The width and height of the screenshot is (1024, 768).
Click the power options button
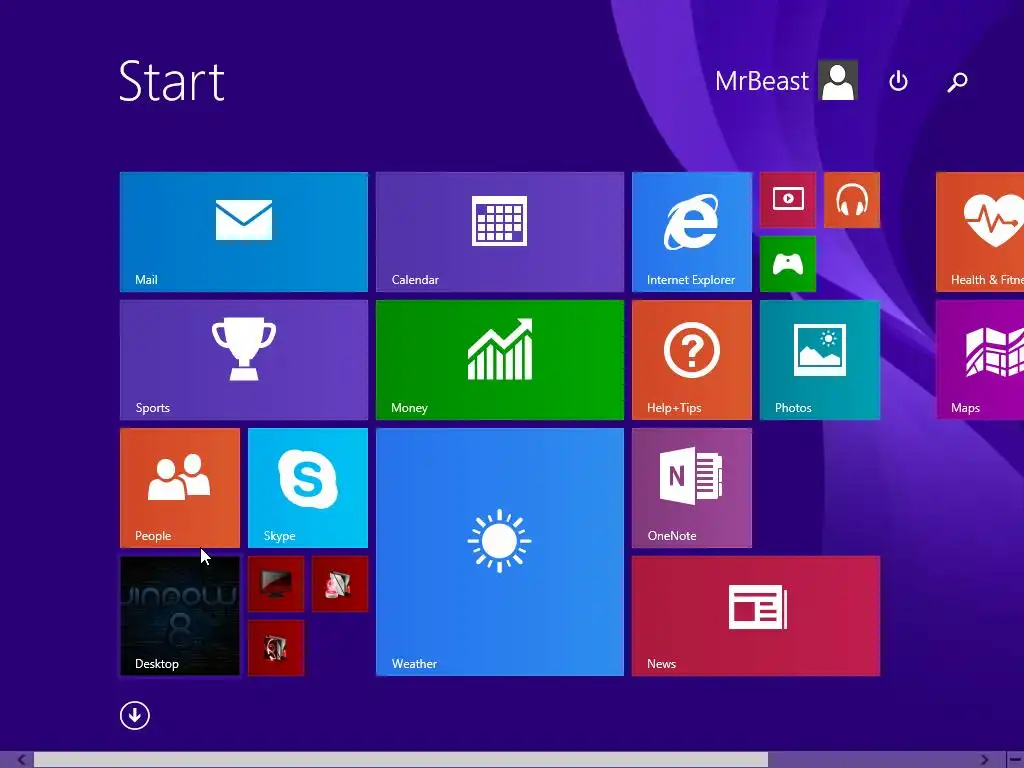coord(899,81)
